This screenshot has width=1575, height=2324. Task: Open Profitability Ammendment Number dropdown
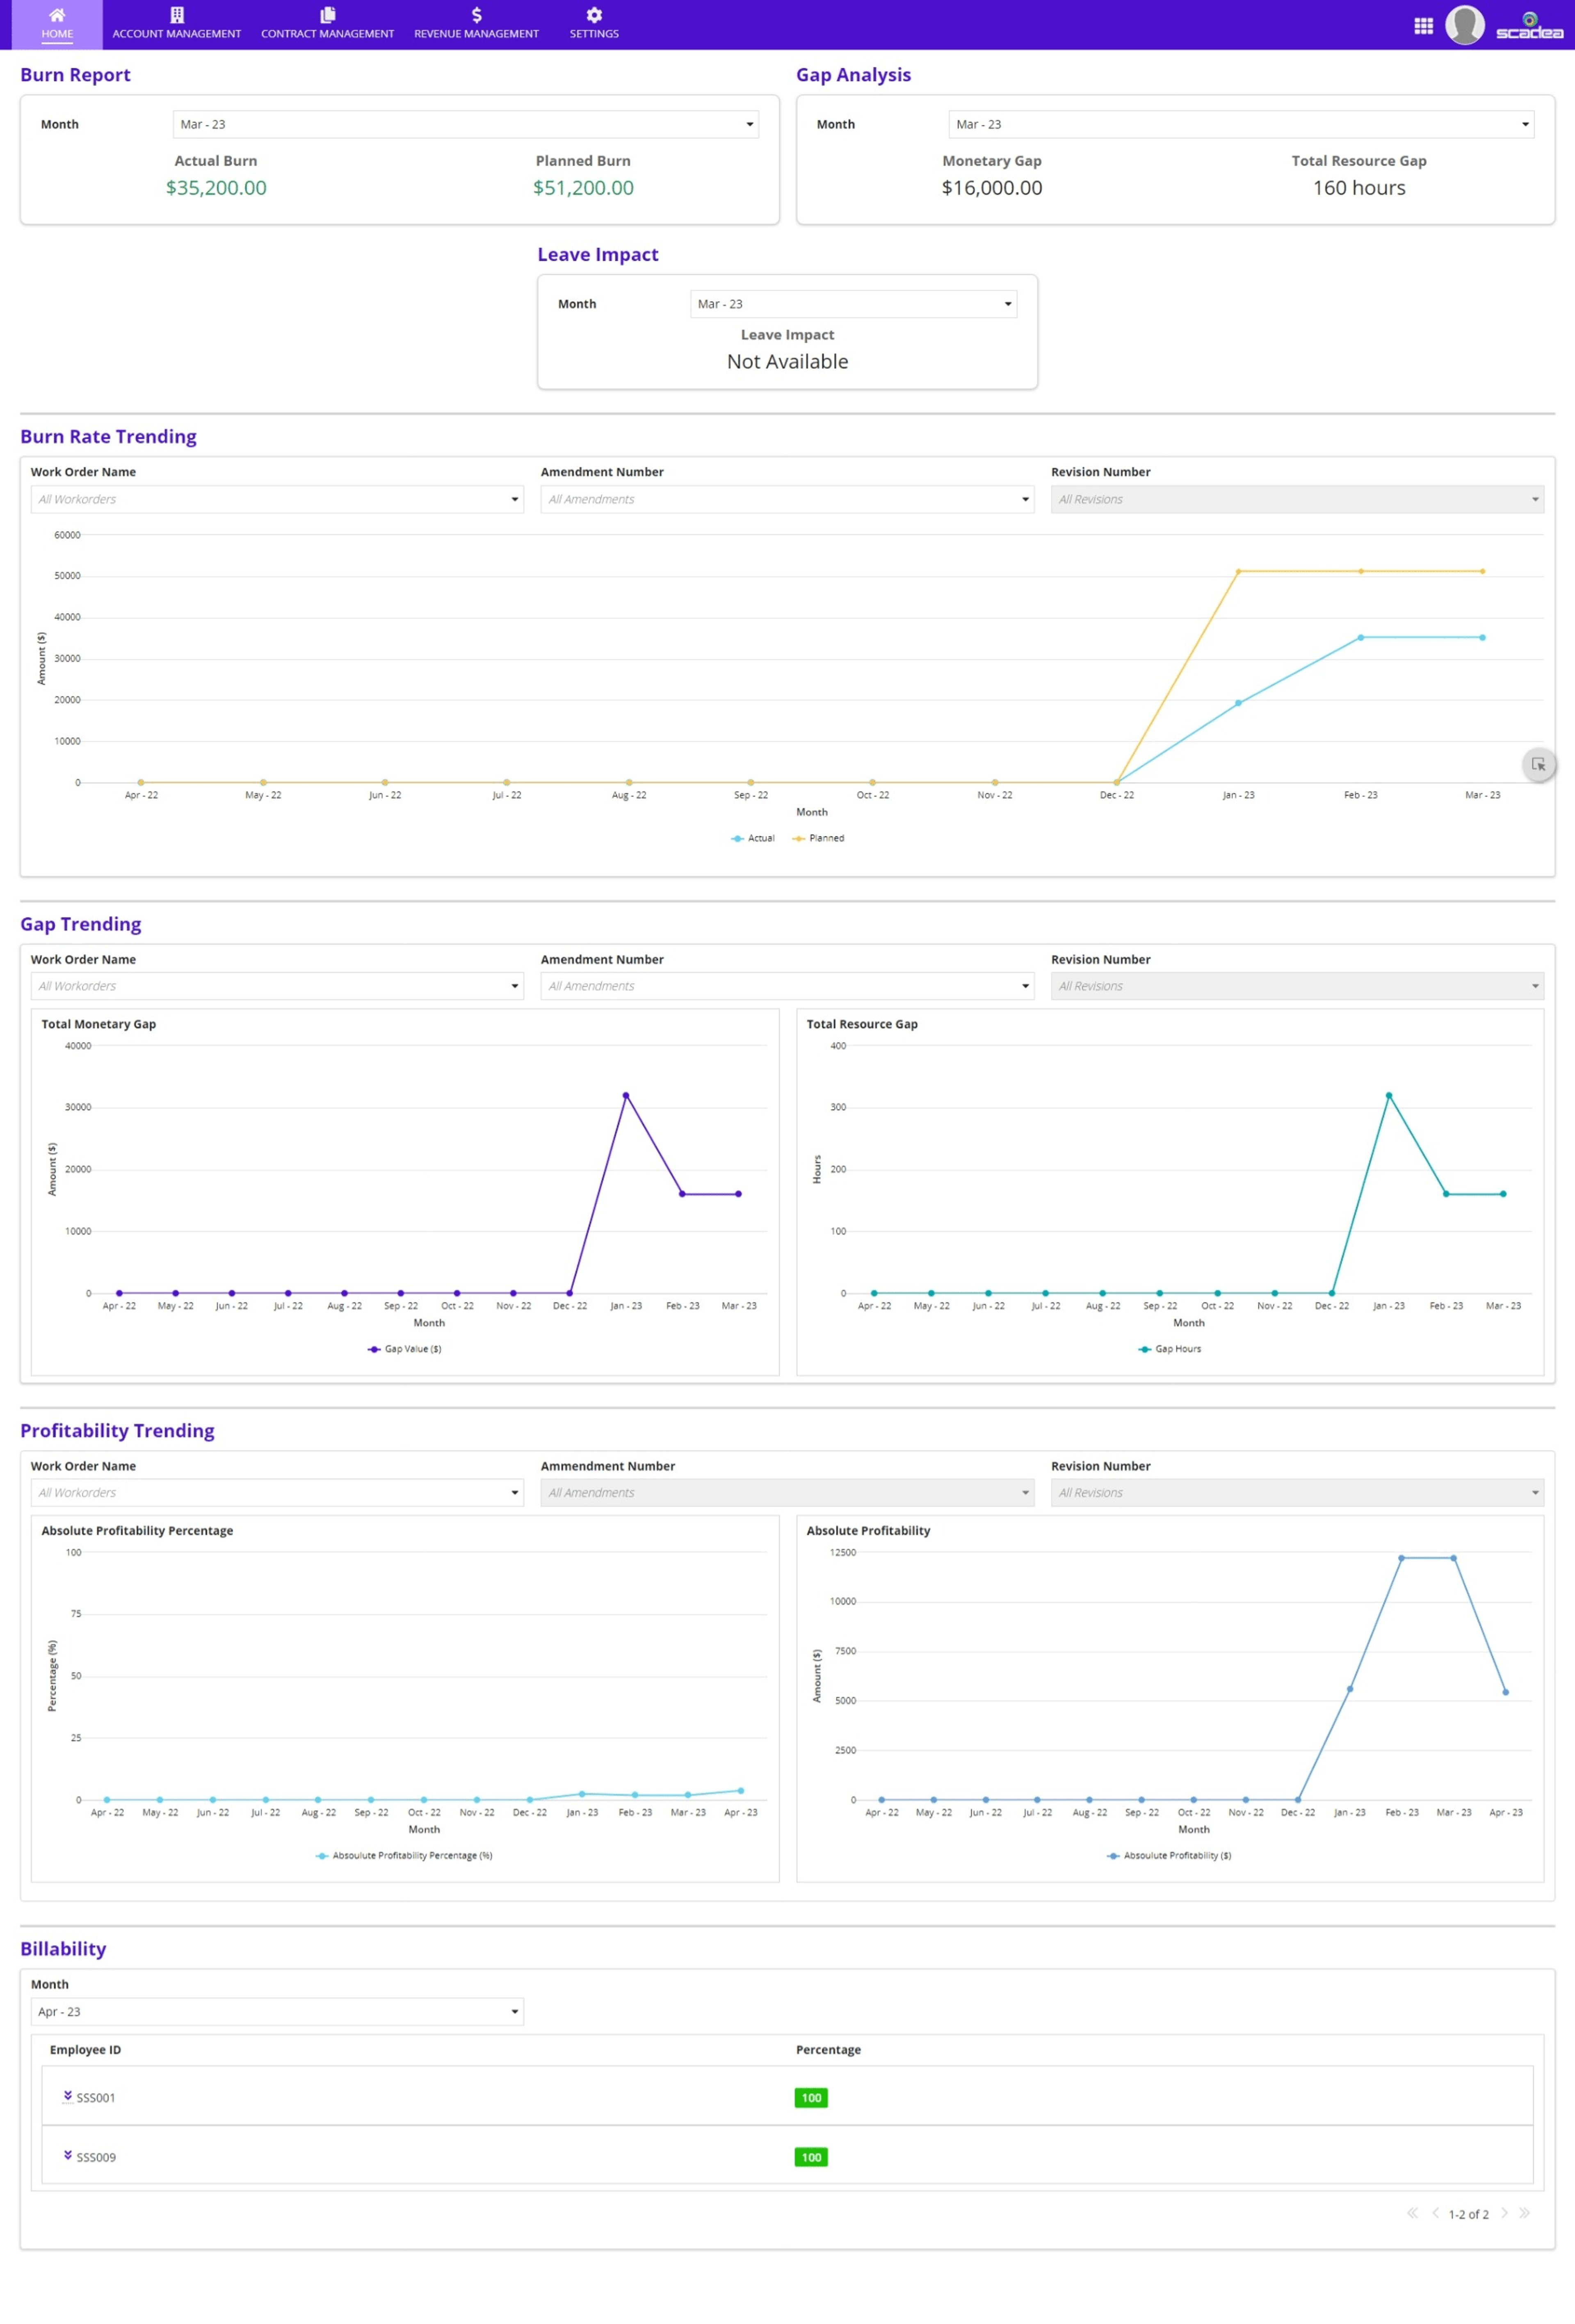(787, 1492)
